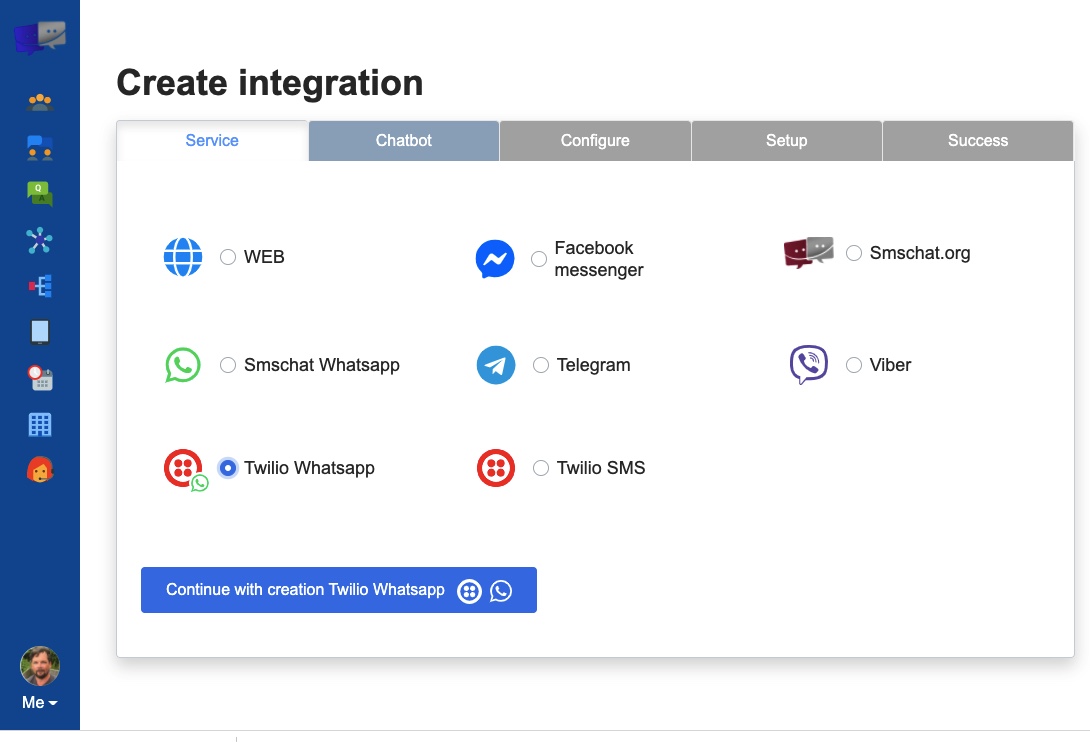Open the blue chat with people sidebar icon
The height and width of the screenshot is (742, 1090).
click(x=40, y=148)
